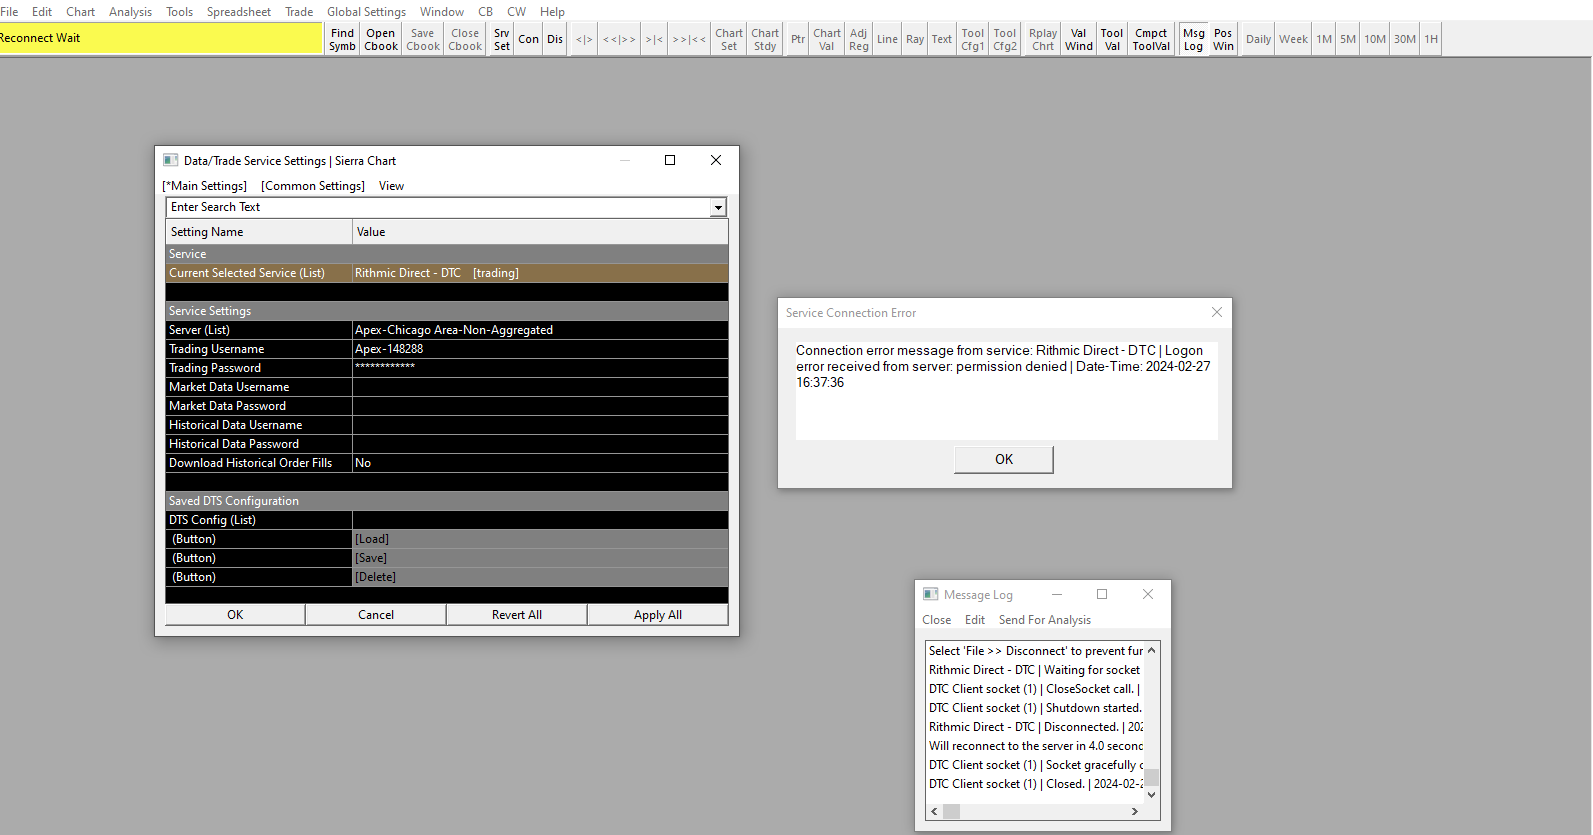1593x835 pixels.
Task: Open the Analysis menu
Action: coord(130,12)
